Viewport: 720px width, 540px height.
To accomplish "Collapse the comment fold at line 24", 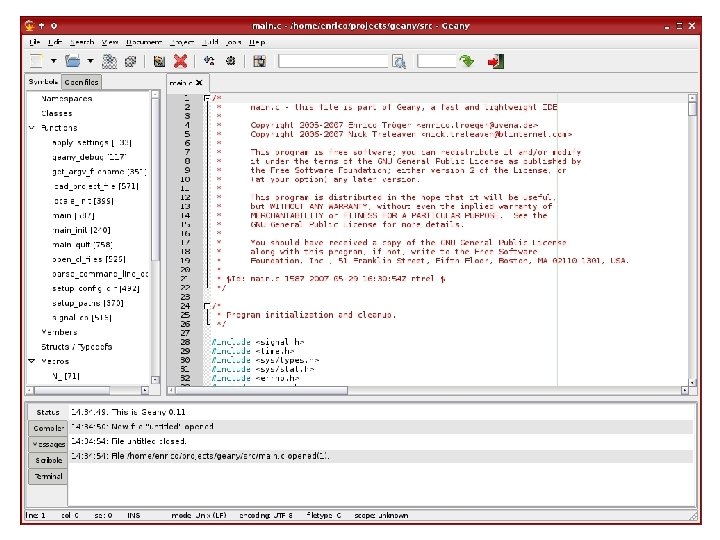I will 207,306.
